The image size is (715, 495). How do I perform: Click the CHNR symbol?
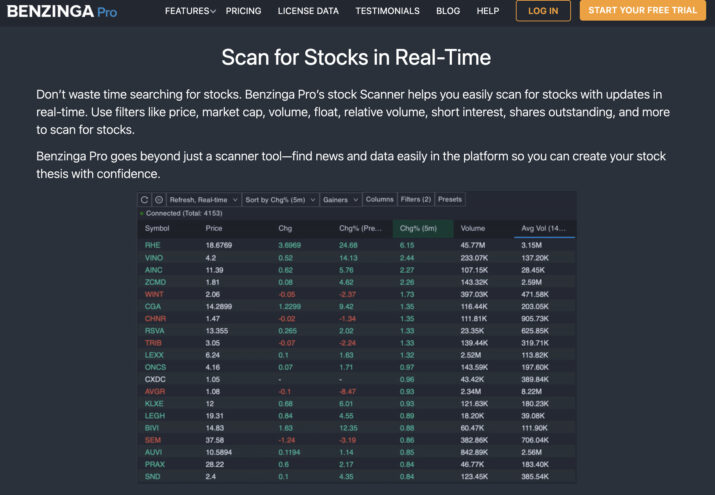coord(155,319)
